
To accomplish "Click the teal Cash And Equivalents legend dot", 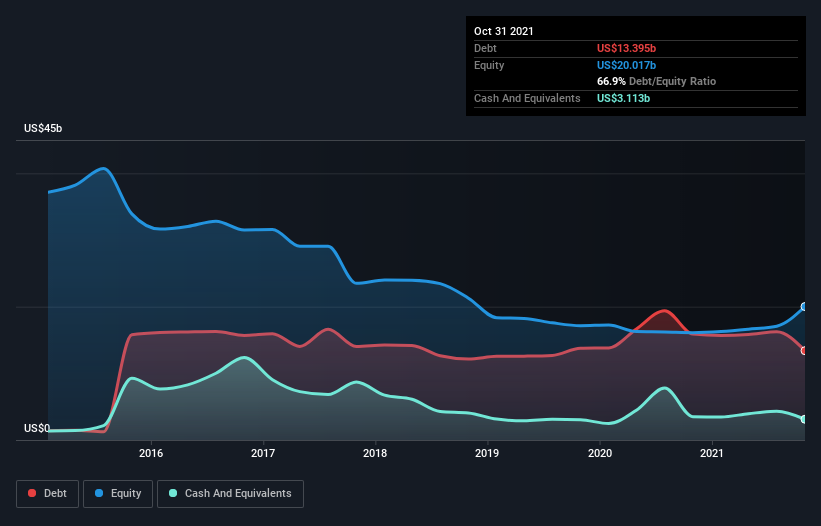I will coord(173,493).
